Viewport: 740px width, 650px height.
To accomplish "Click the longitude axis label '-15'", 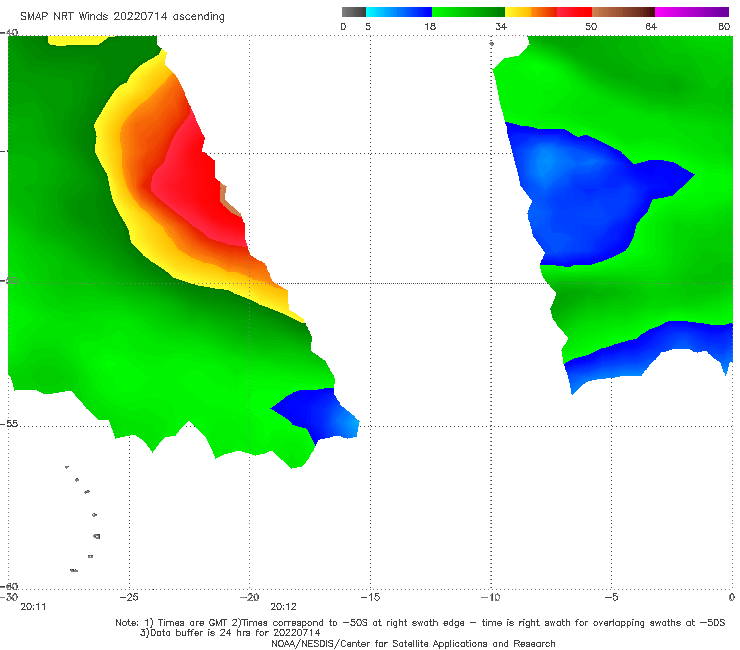I will pyautogui.click(x=370, y=597).
